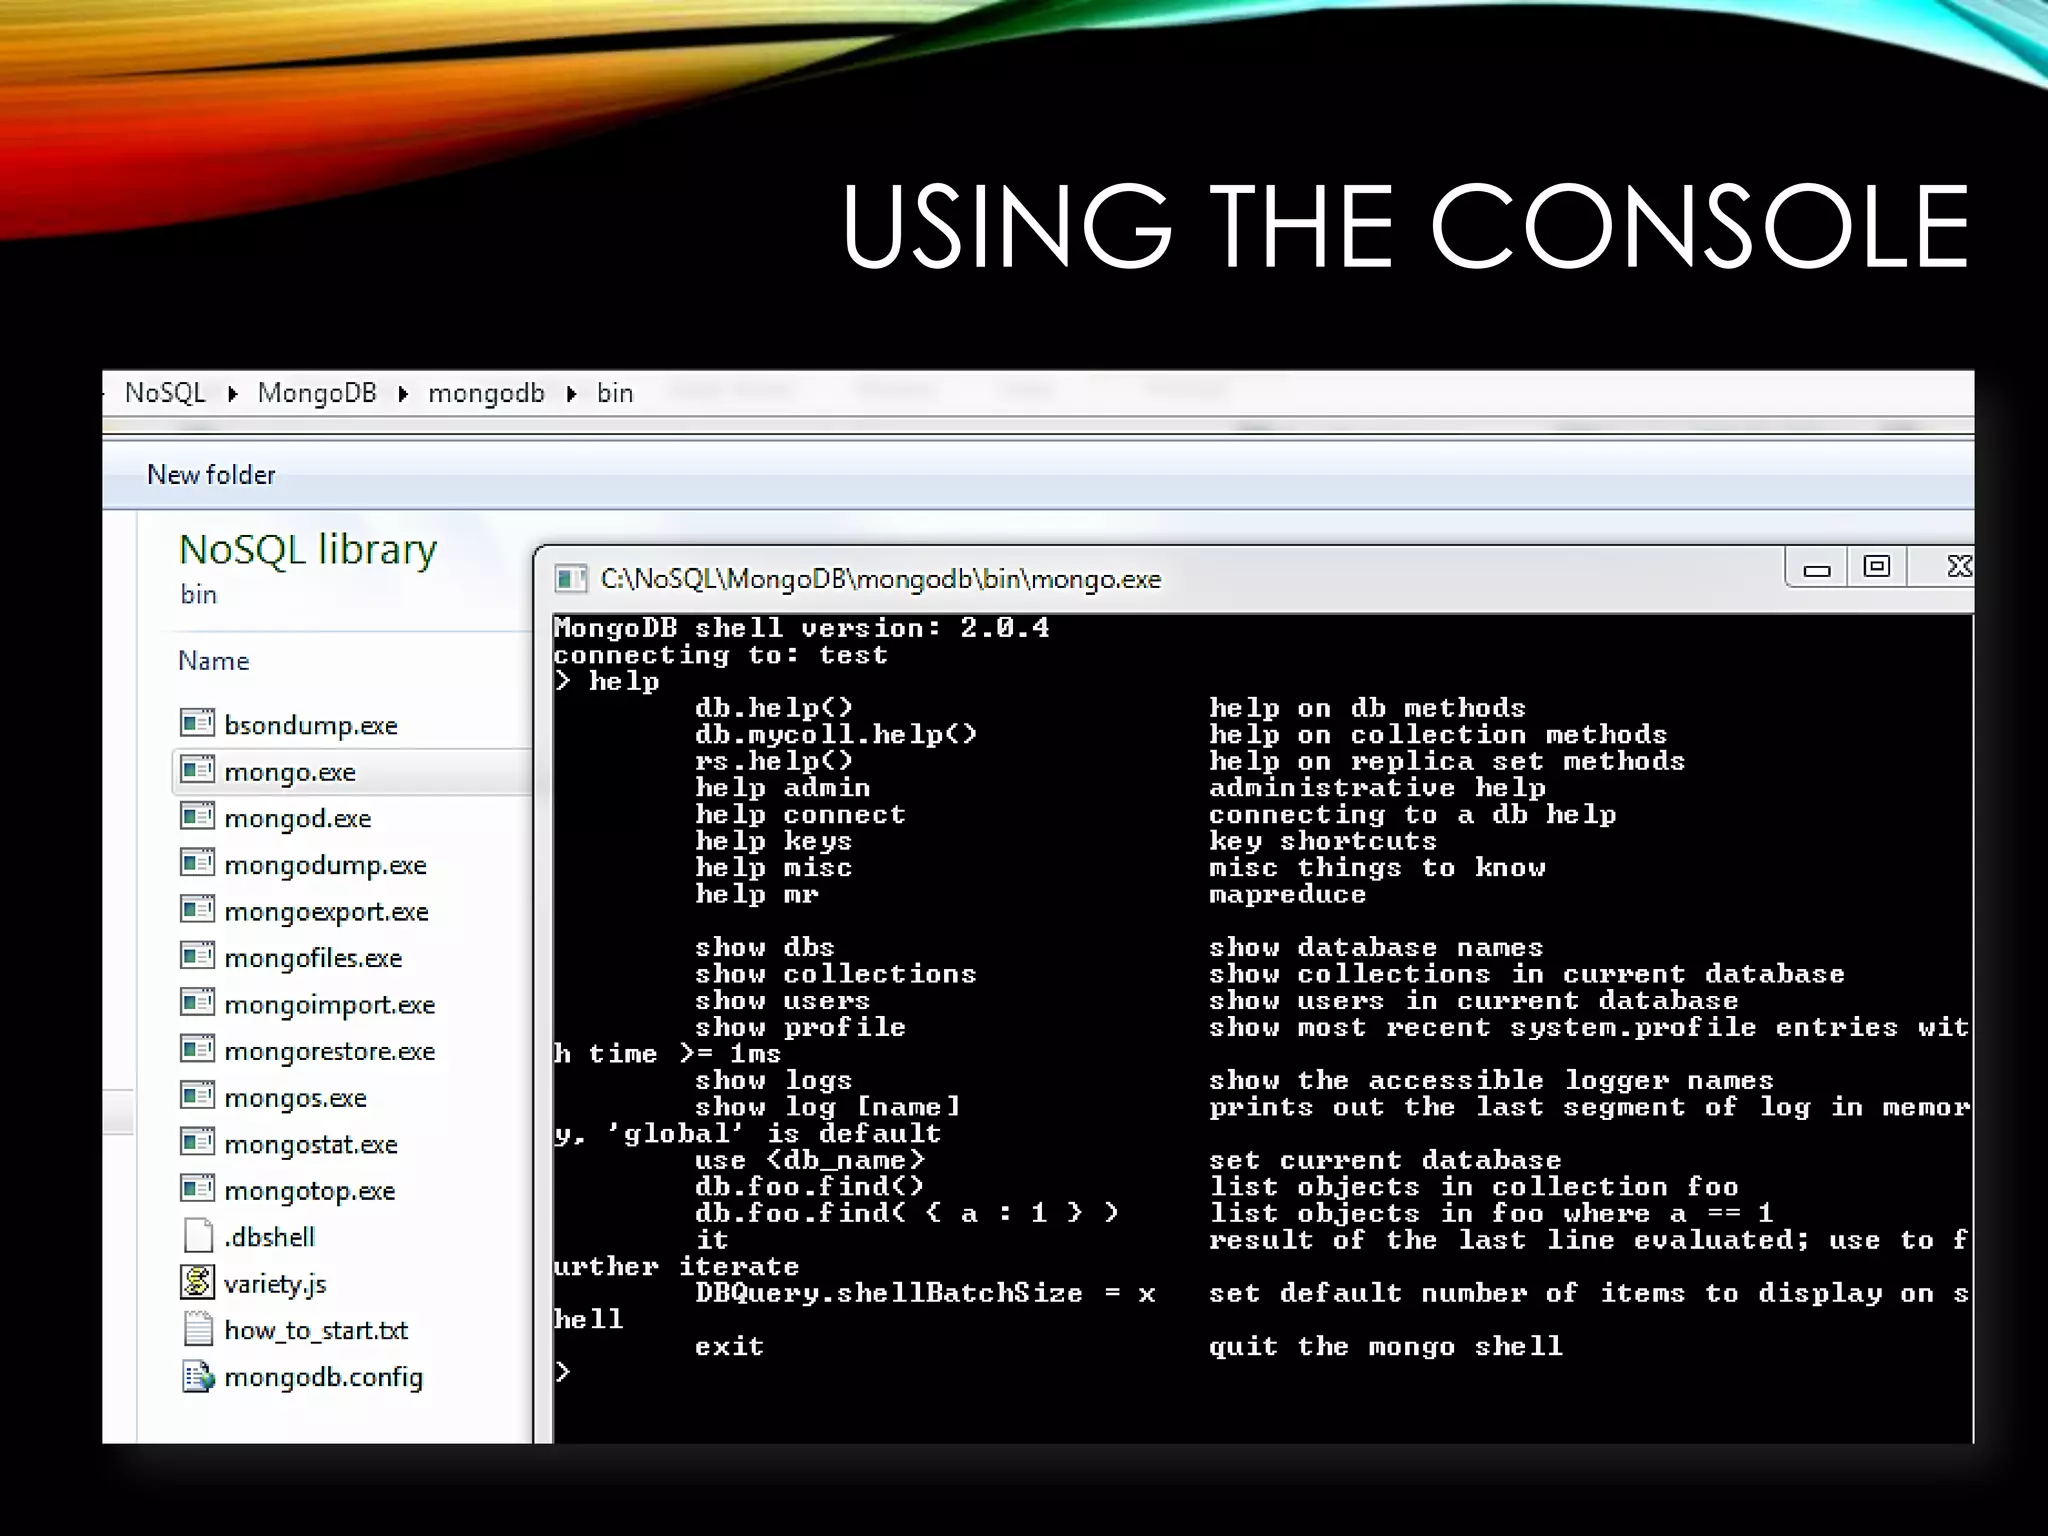Select the mongos.exe file name

click(296, 1098)
